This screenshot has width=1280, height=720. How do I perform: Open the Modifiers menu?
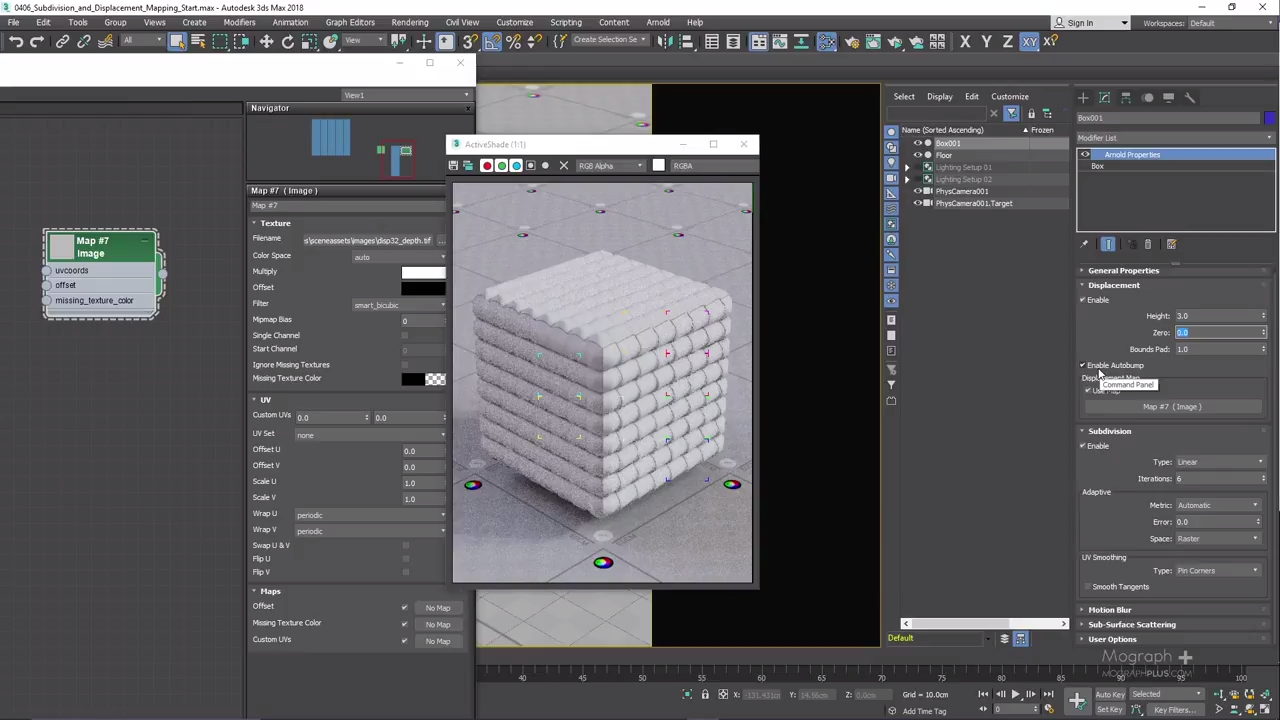pyautogui.click(x=239, y=22)
